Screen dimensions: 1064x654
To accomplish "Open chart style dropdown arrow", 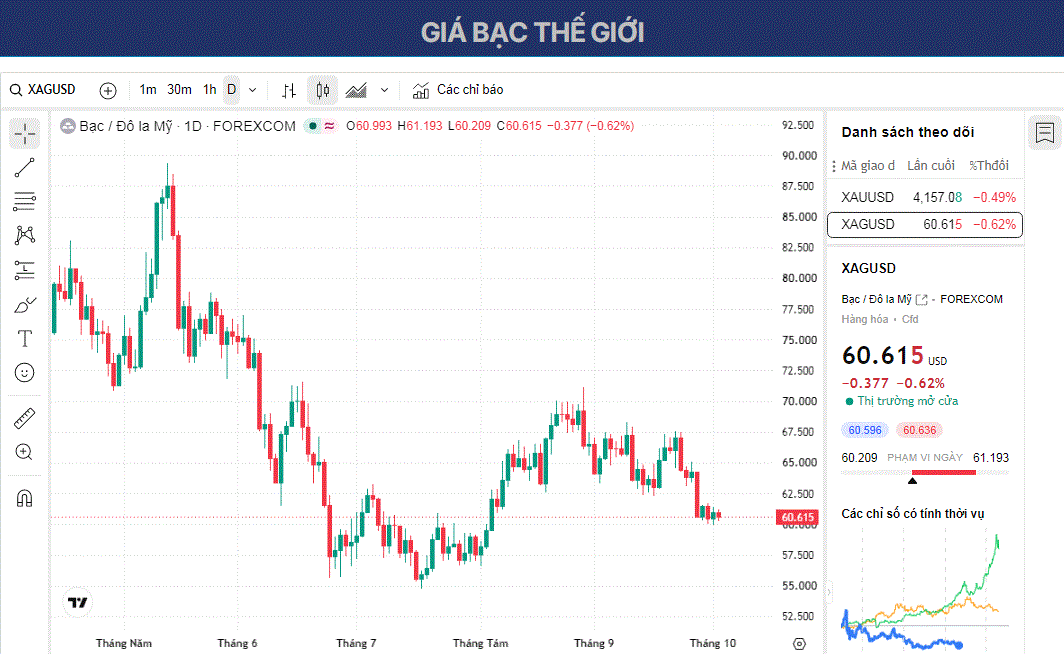I will [385, 90].
